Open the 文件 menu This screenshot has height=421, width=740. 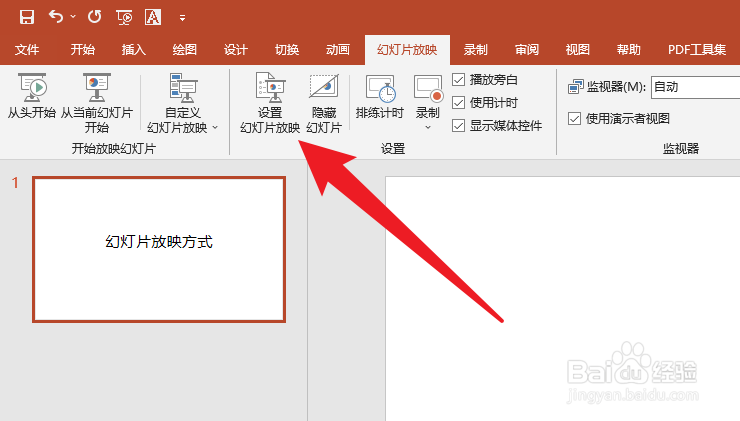27,50
